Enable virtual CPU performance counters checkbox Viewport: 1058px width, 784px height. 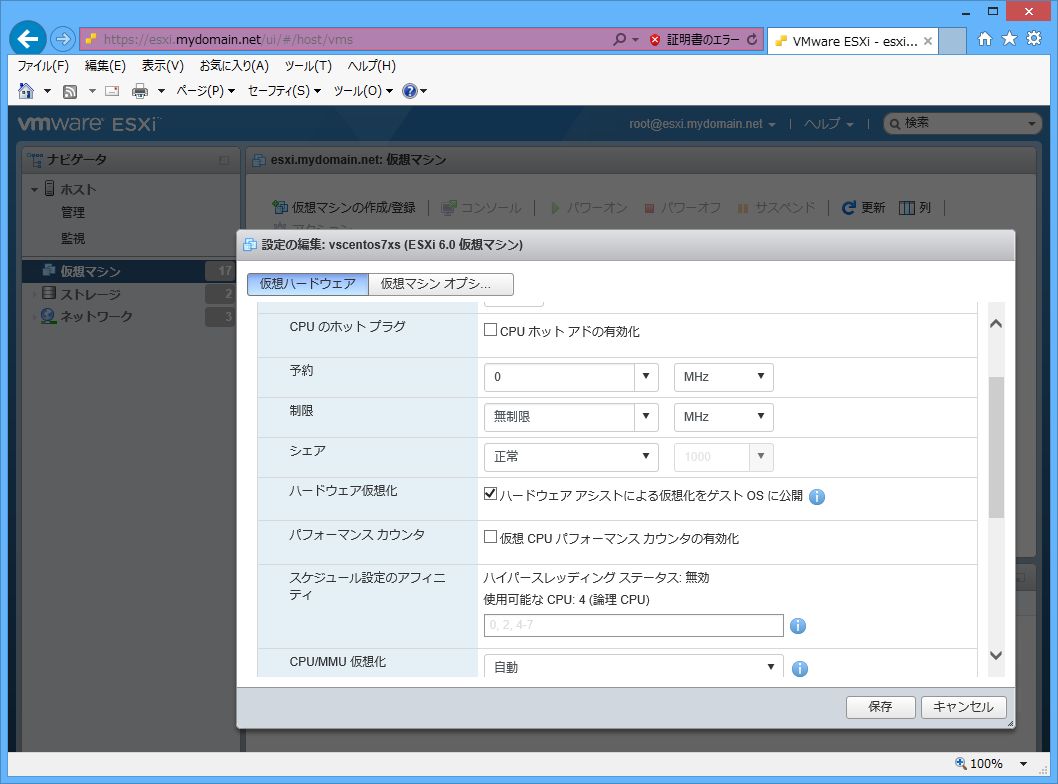point(491,537)
